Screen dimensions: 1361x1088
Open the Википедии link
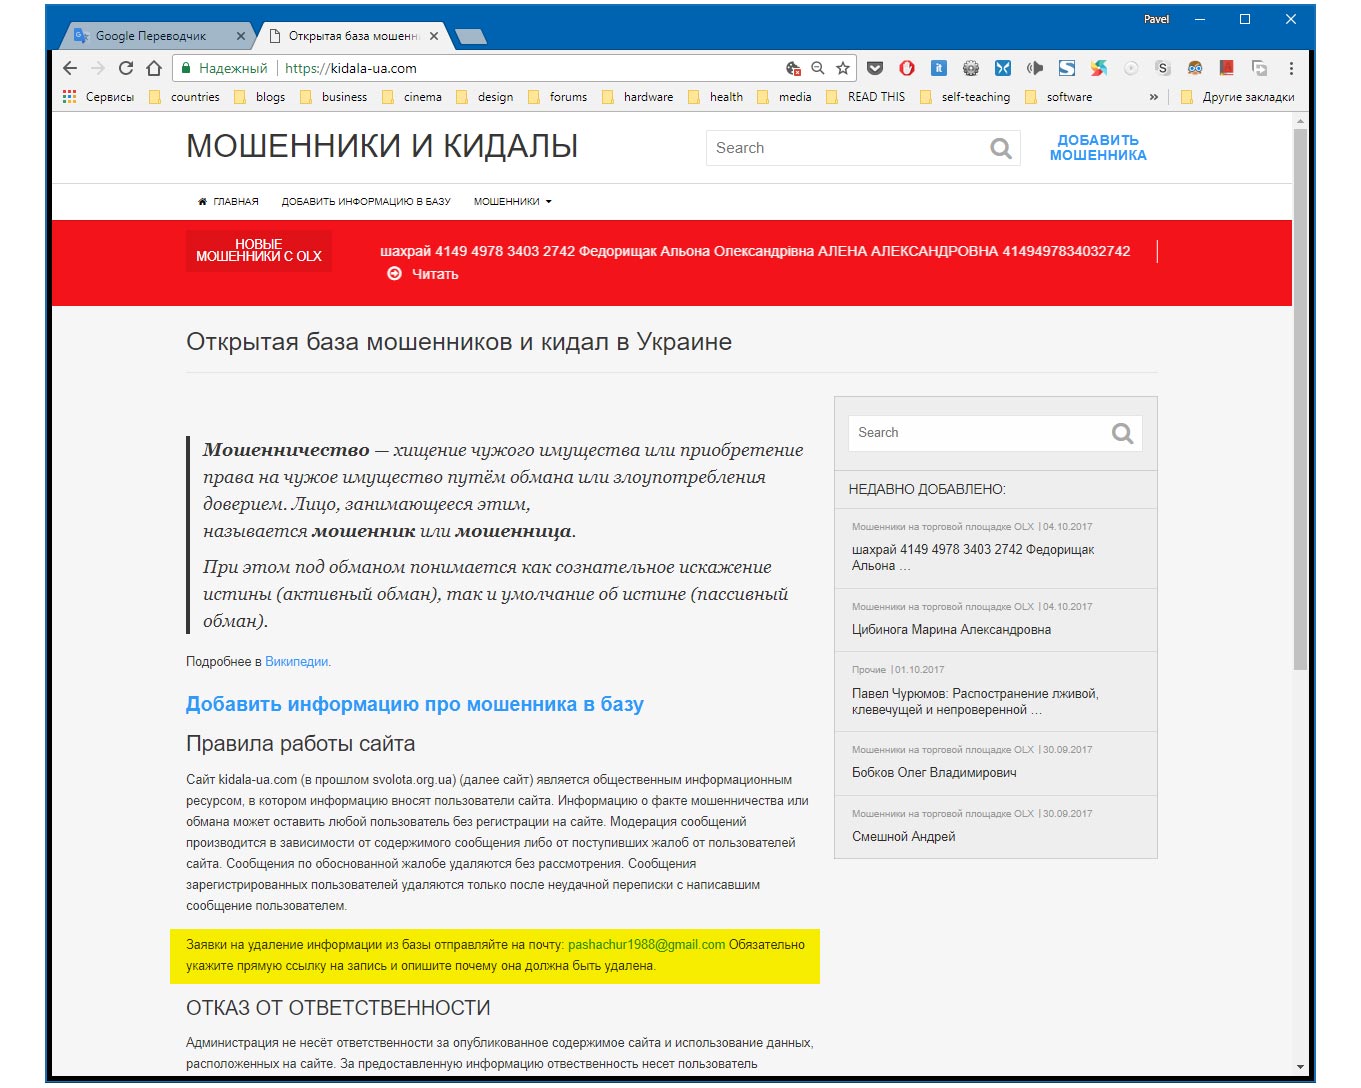(297, 661)
